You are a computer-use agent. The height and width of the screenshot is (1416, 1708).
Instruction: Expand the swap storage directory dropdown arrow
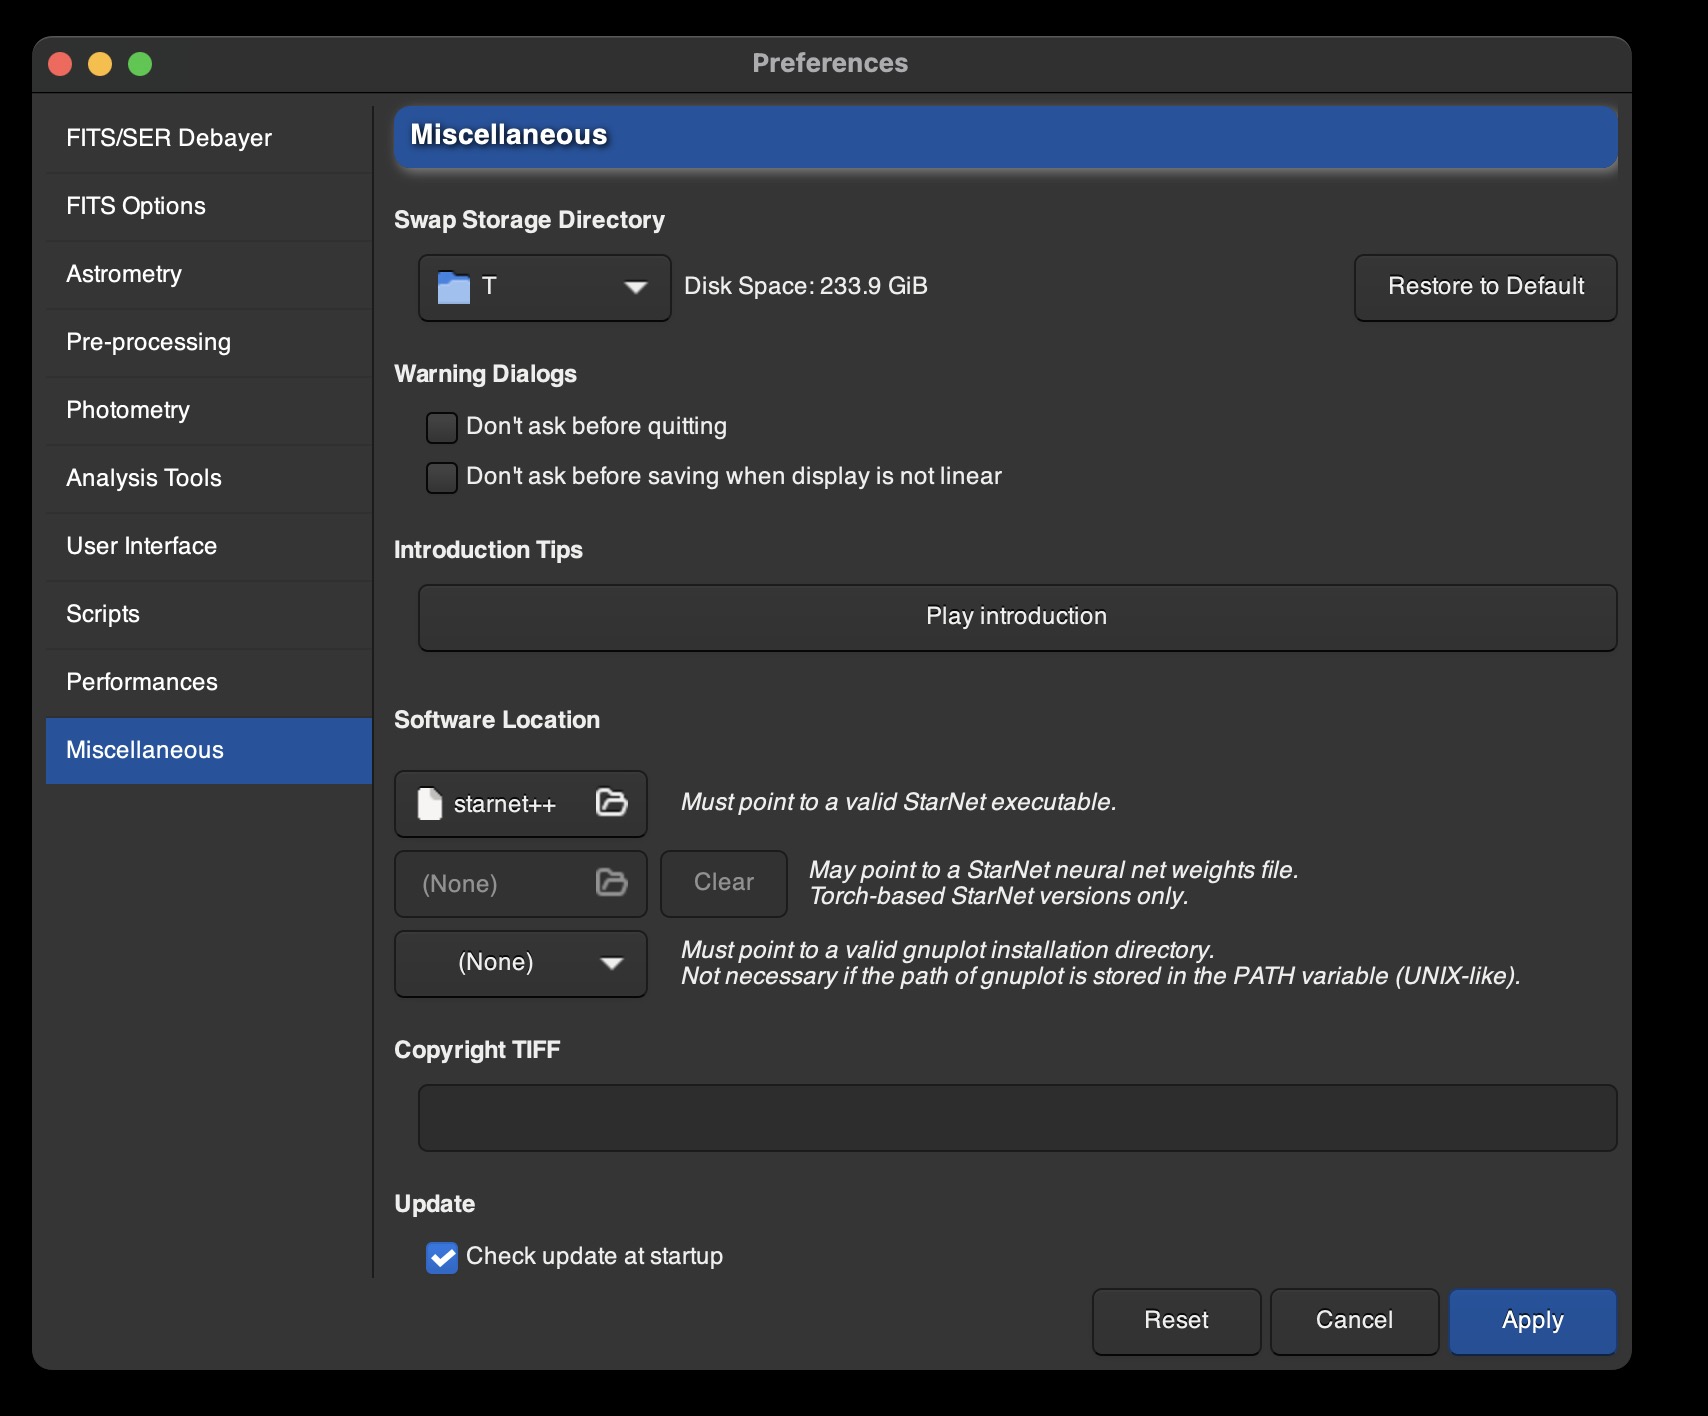[635, 288]
